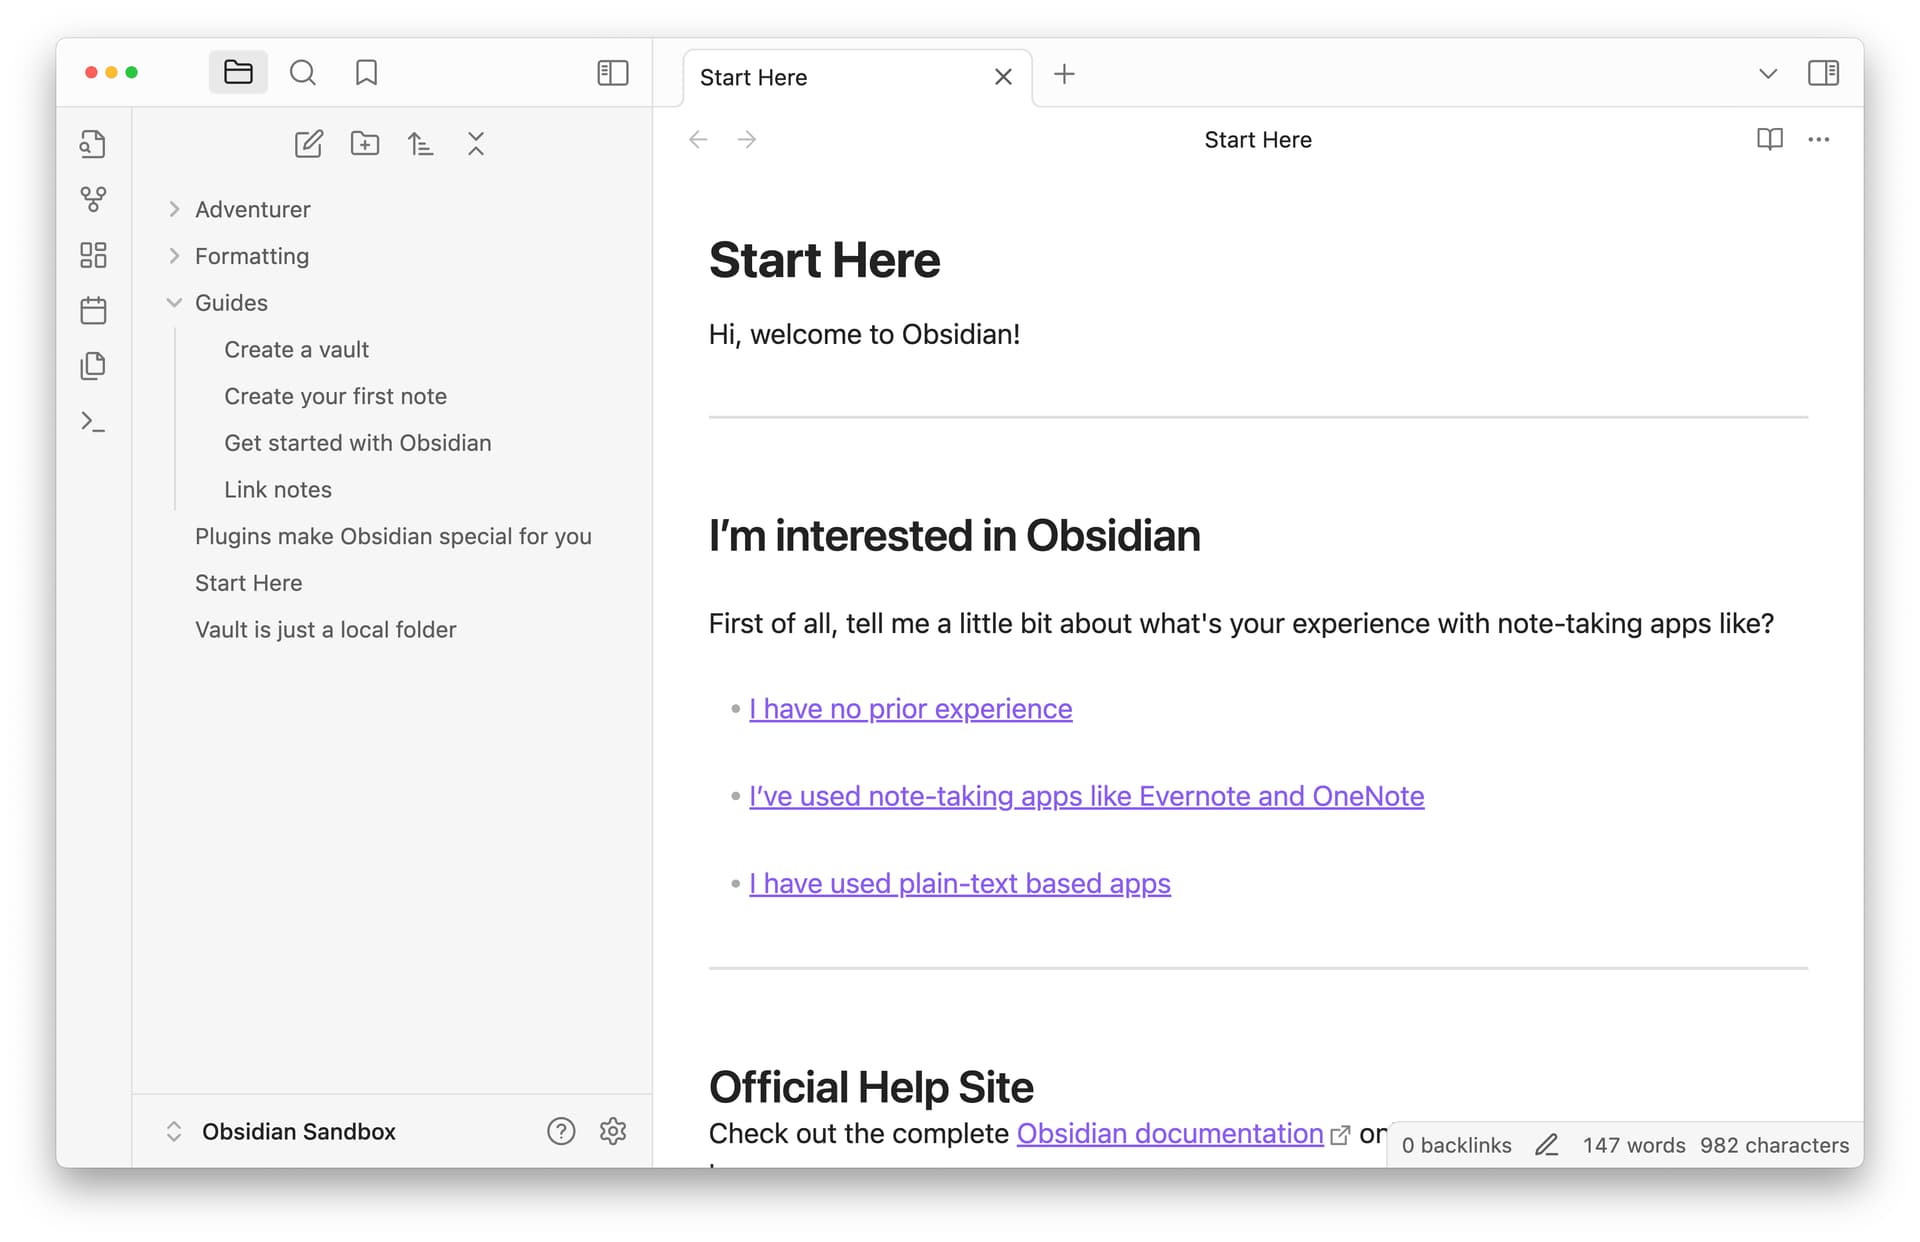
Task: Select Start Here in file list
Action: pos(248,583)
